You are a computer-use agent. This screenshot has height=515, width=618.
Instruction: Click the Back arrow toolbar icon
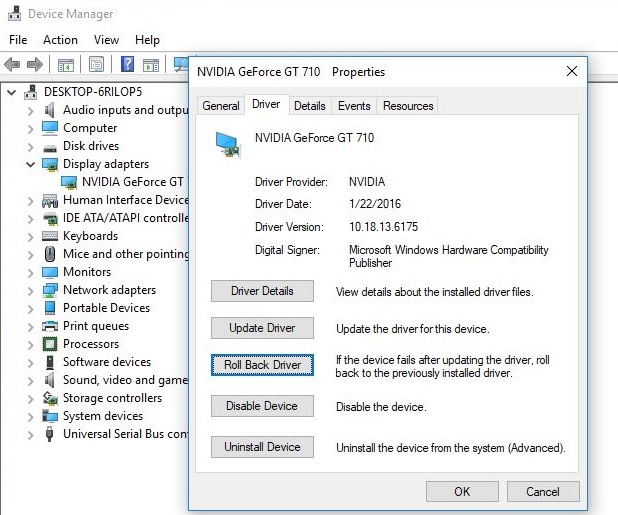pos(12,64)
